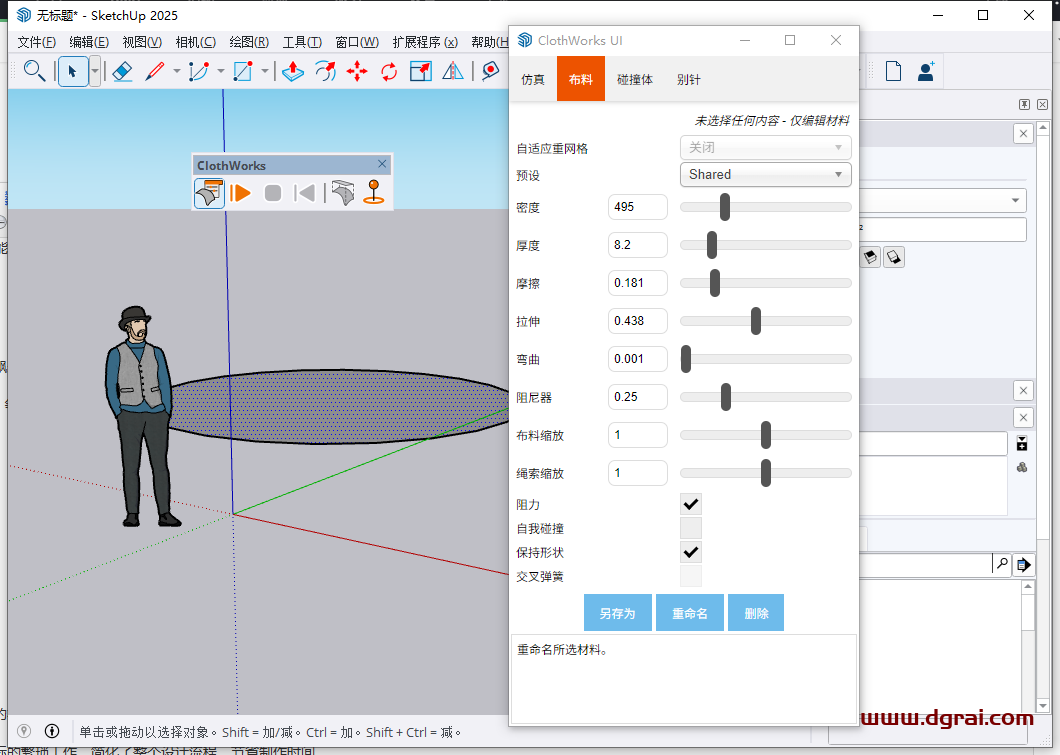Click the Flip mirror tool
The image size is (1060, 755).
pyautogui.click(x=453, y=71)
